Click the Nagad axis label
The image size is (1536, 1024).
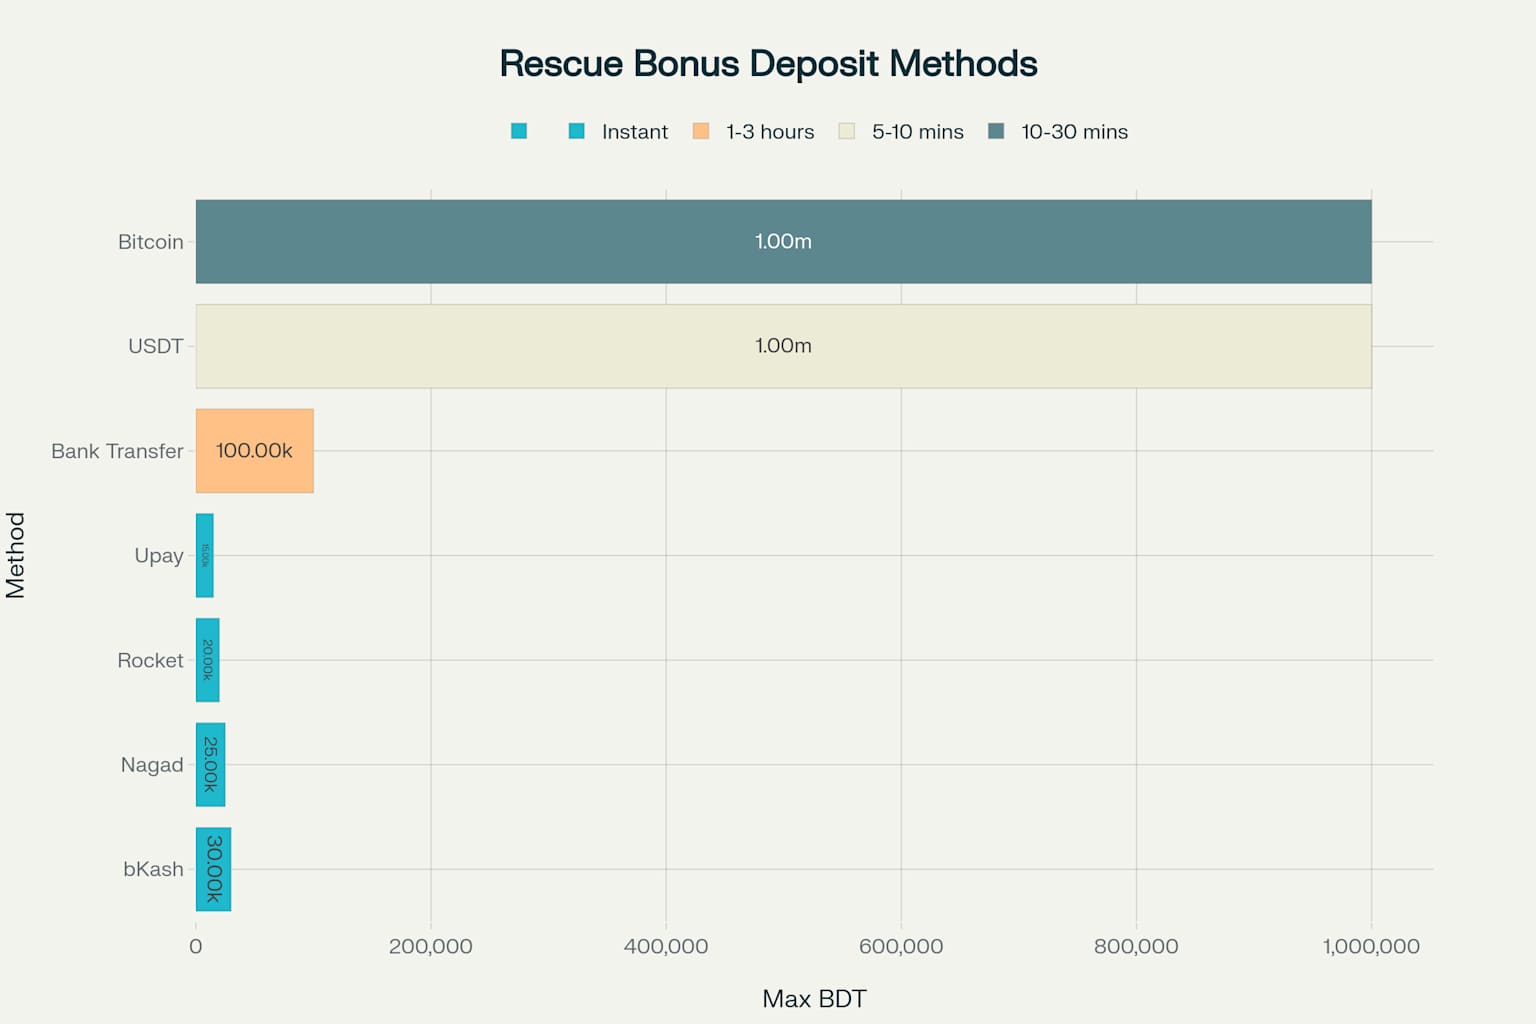click(152, 765)
